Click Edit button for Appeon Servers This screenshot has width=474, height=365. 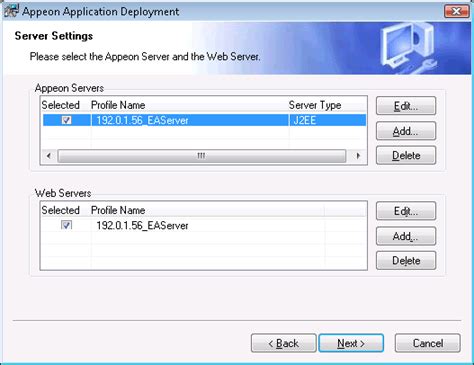tap(406, 106)
